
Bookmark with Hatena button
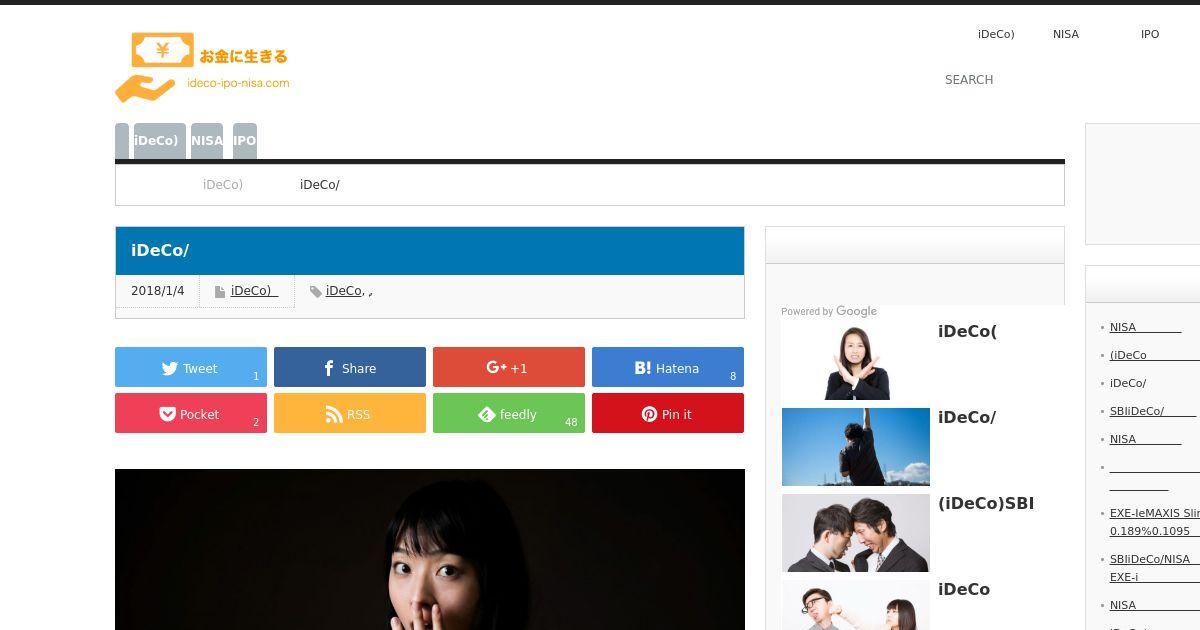[x=668, y=367]
